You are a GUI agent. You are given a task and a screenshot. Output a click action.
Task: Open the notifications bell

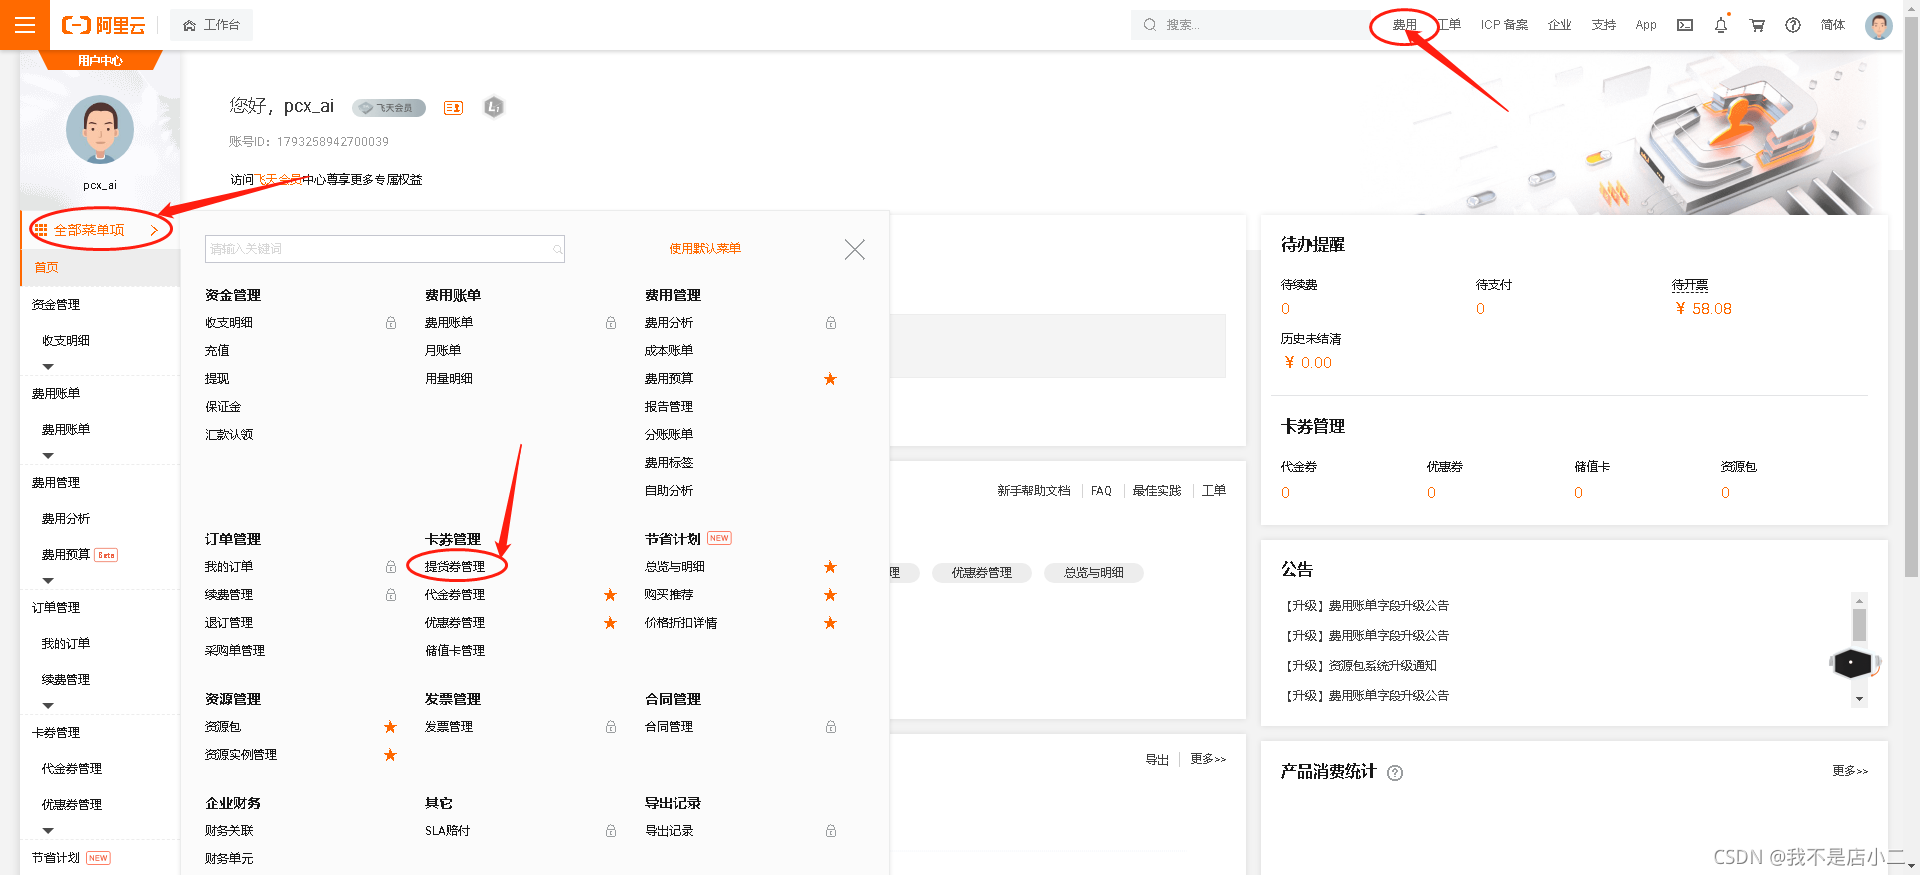[x=1721, y=25]
